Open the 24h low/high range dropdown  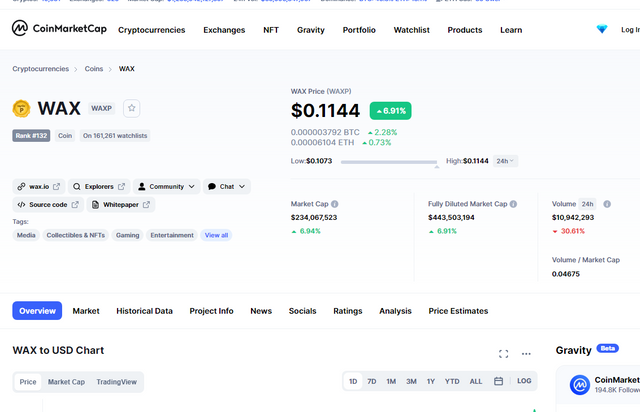pyautogui.click(x=505, y=161)
